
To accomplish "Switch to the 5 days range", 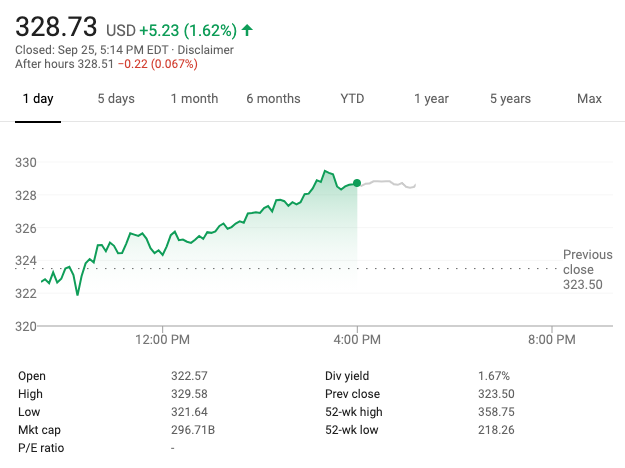I will tap(115, 99).
